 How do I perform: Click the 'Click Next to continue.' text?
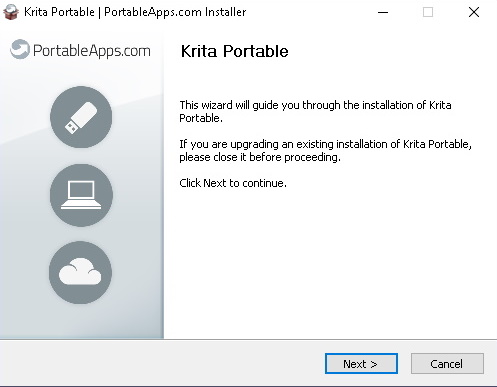[233, 183]
